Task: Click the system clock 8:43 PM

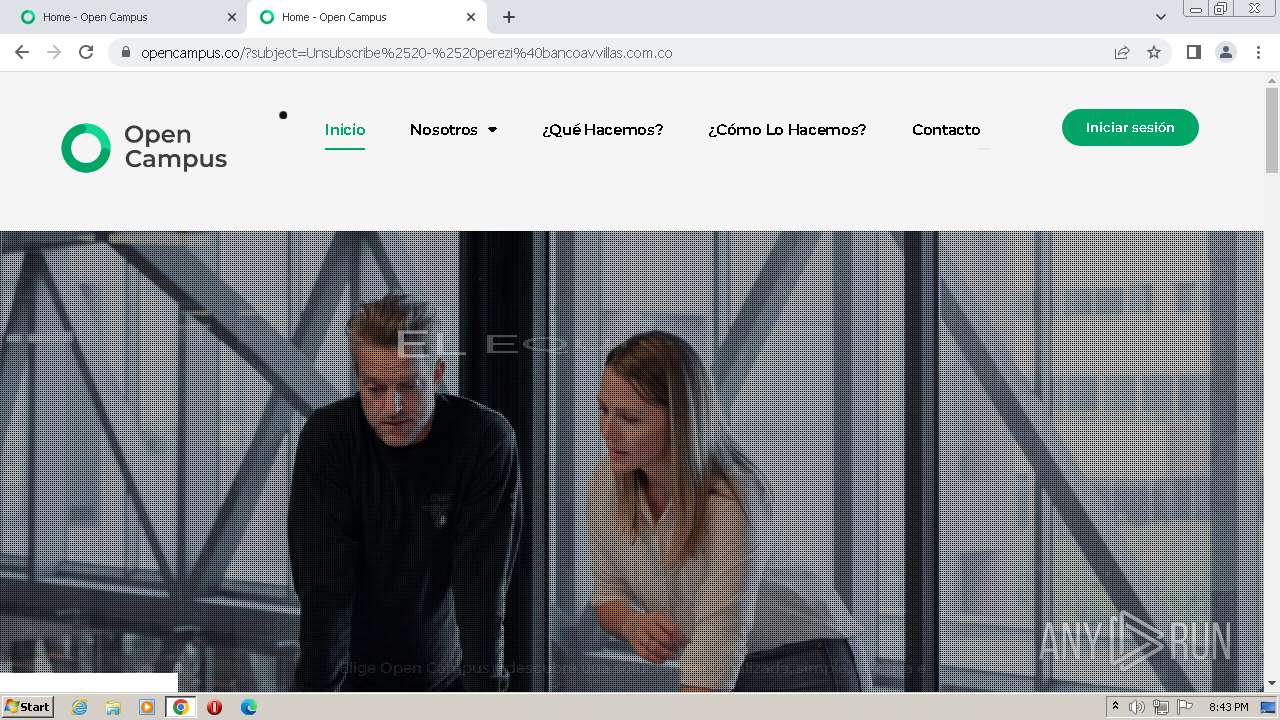Action: click(1228, 707)
